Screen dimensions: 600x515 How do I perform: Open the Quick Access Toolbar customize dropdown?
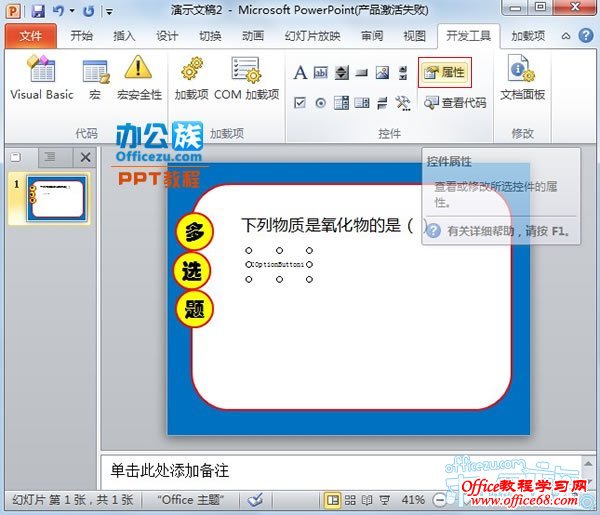(109, 11)
